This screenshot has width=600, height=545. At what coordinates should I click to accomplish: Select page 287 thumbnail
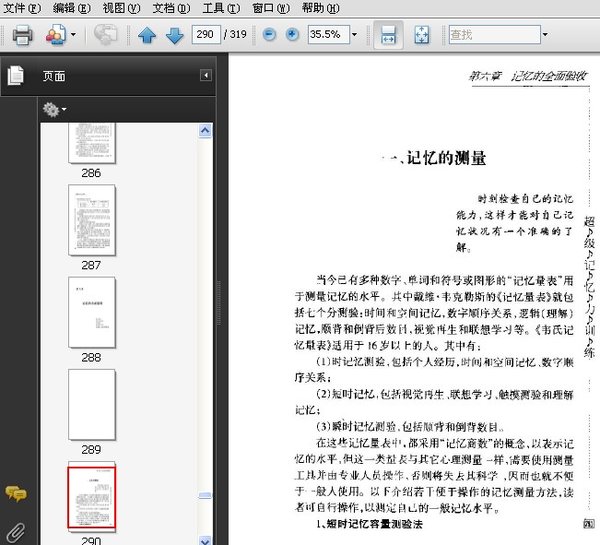tap(92, 220)
